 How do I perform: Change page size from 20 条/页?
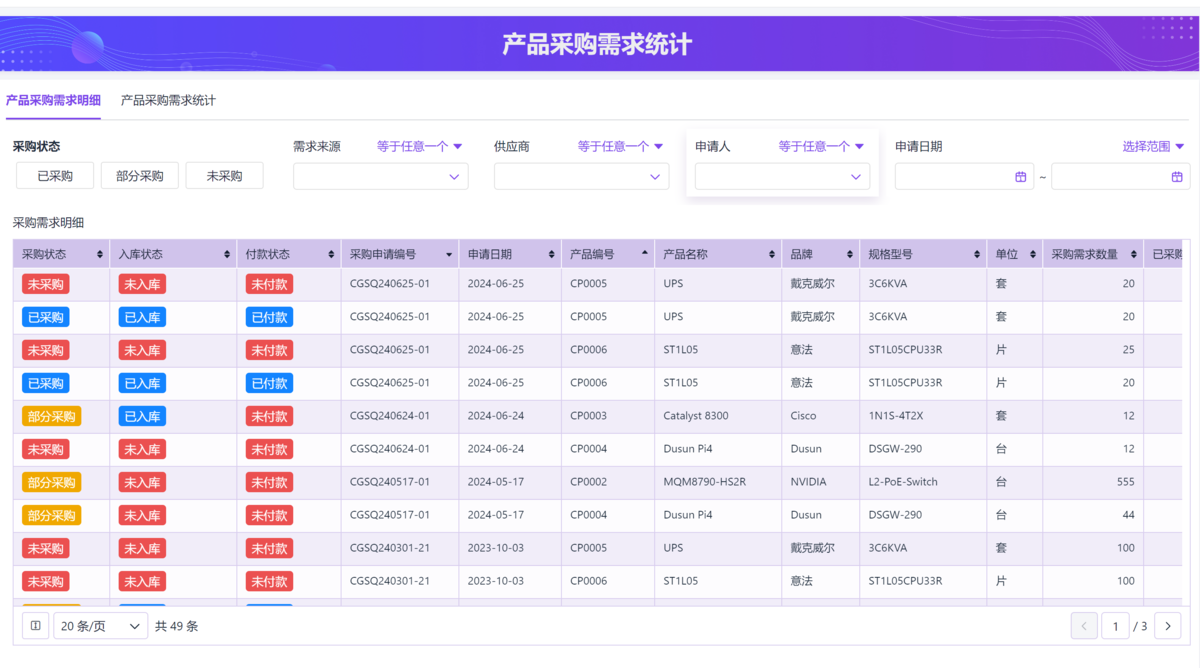(100, 626)
